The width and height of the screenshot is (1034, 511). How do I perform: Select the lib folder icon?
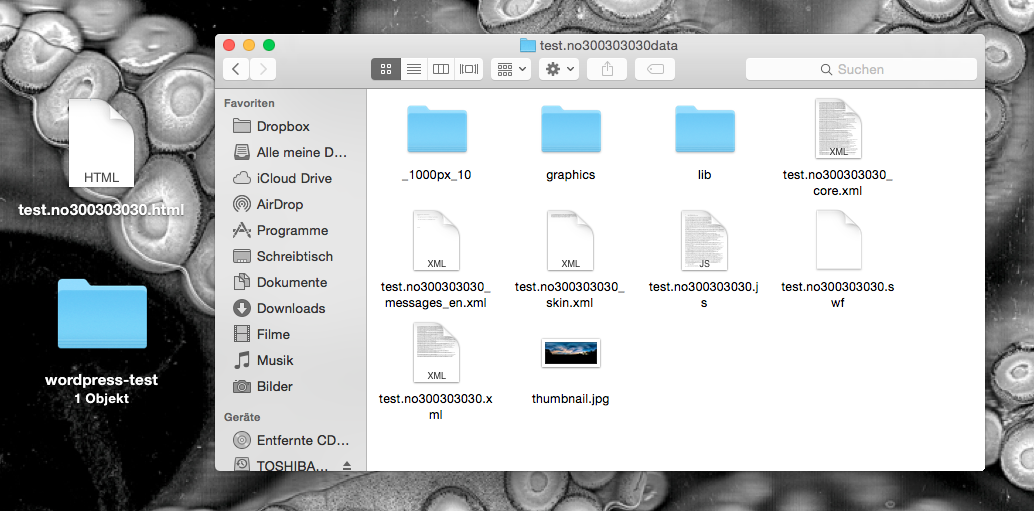tap(705, 130)
